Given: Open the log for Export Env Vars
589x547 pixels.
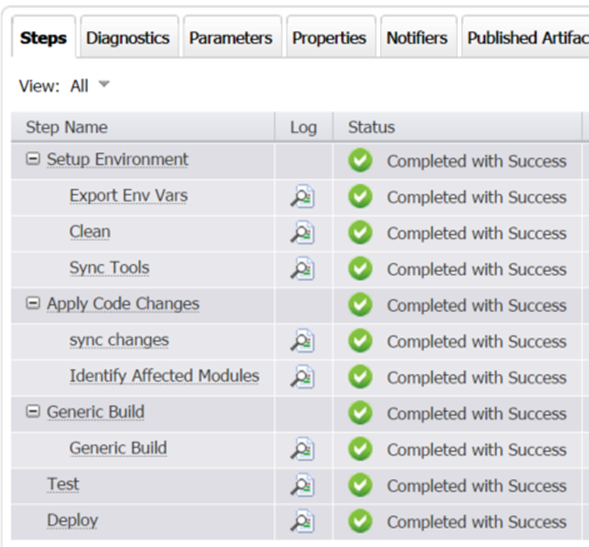Looking at the screenshot, I should (x=303, y=196).
